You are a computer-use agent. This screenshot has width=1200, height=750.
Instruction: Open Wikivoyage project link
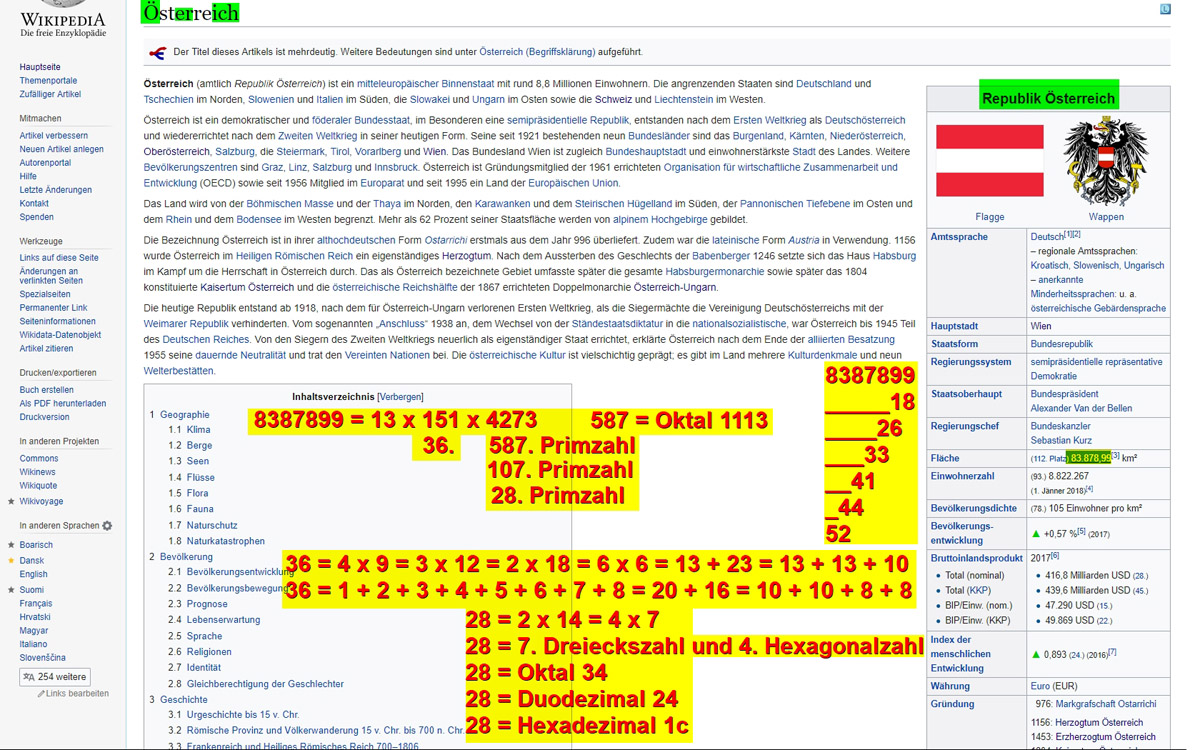click(41, 501)
